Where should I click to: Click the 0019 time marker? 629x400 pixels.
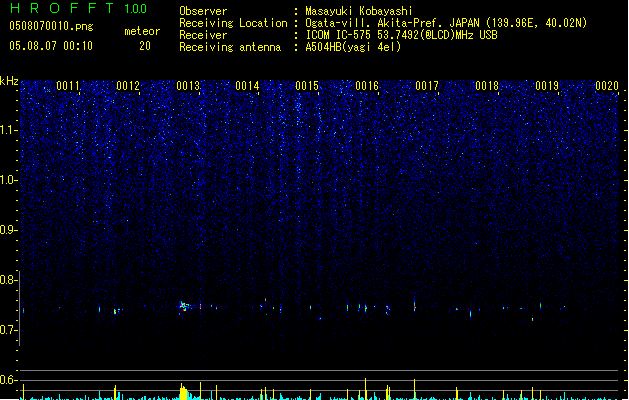coord(547,85)
